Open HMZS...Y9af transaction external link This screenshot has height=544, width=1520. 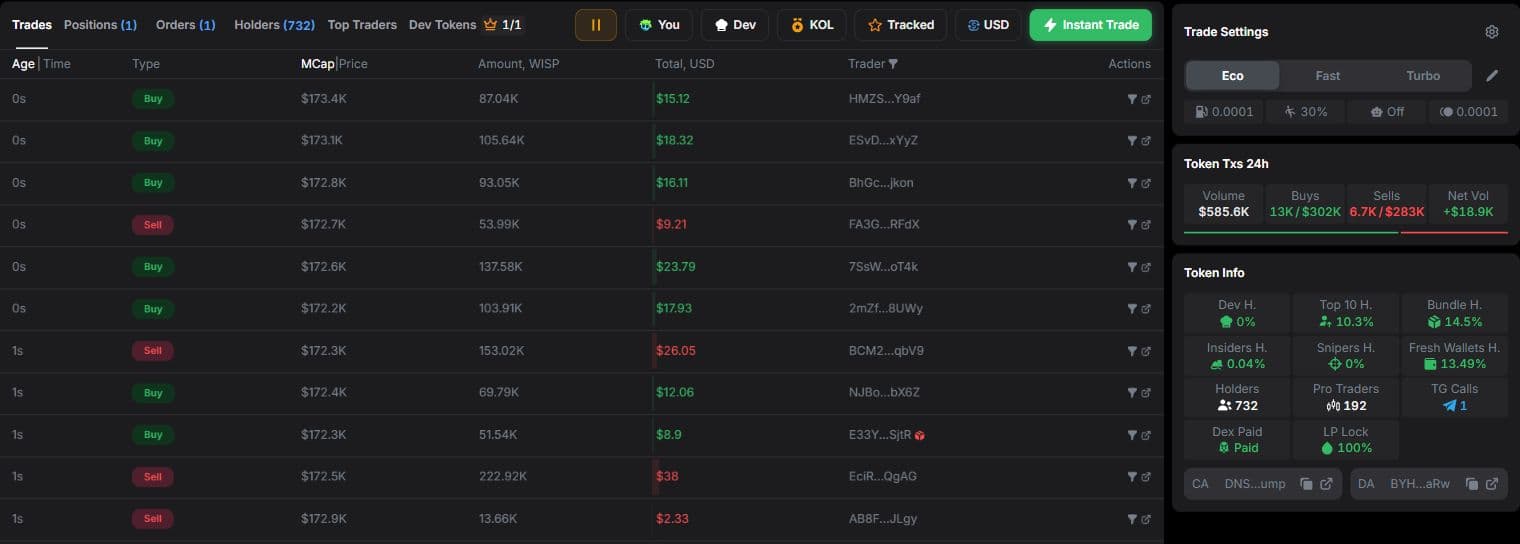point(1146,99)
